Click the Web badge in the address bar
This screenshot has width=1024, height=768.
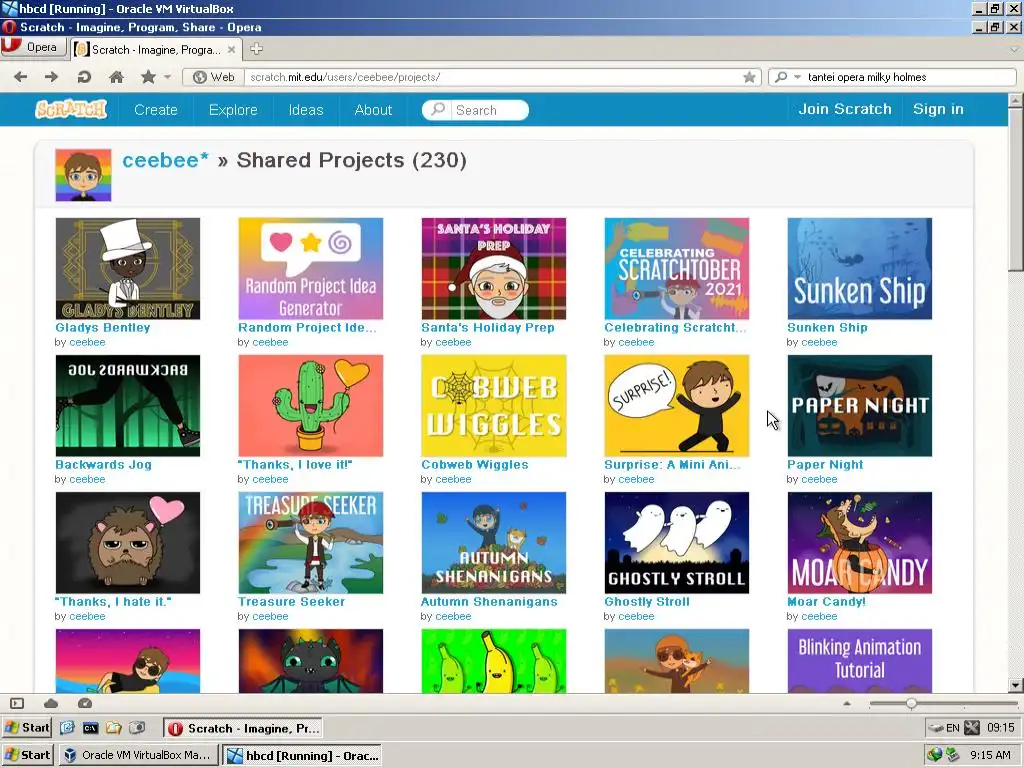tap(214, 77)
